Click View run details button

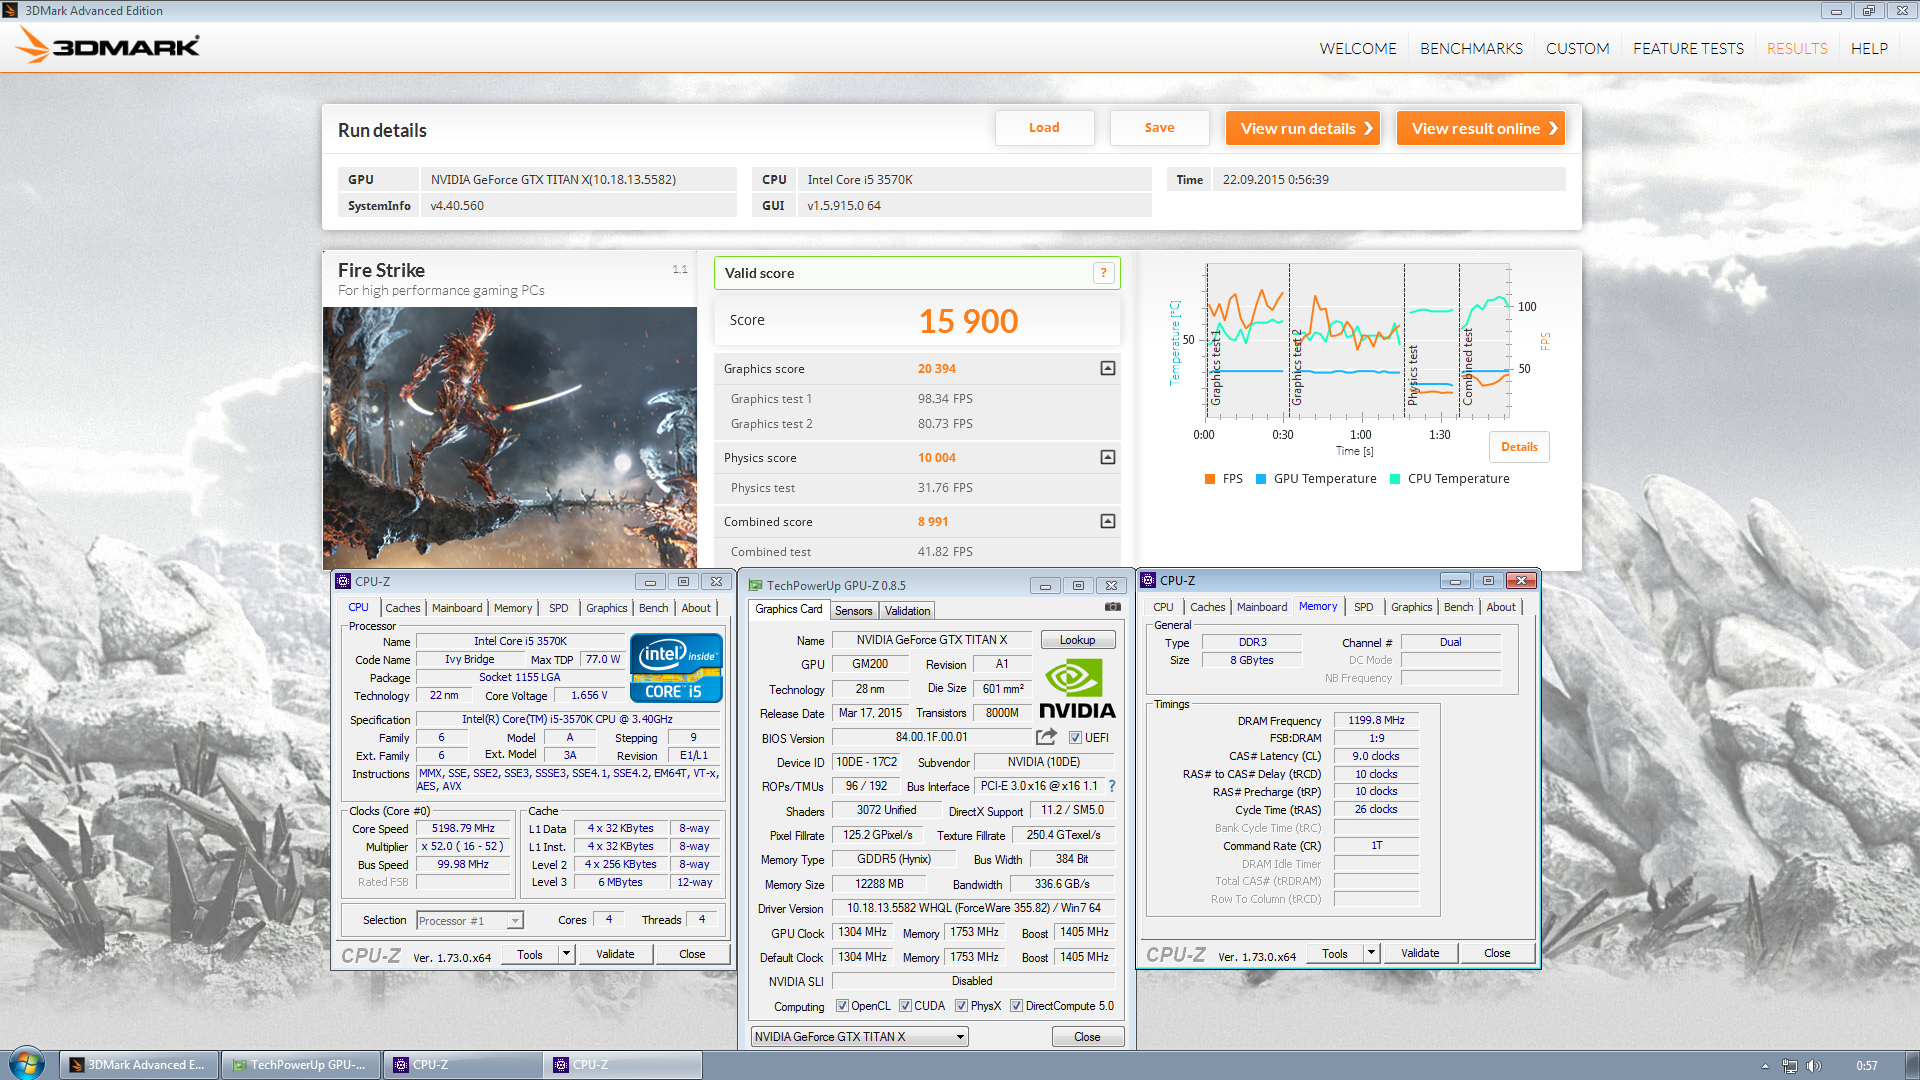(x=1303, y=128)
